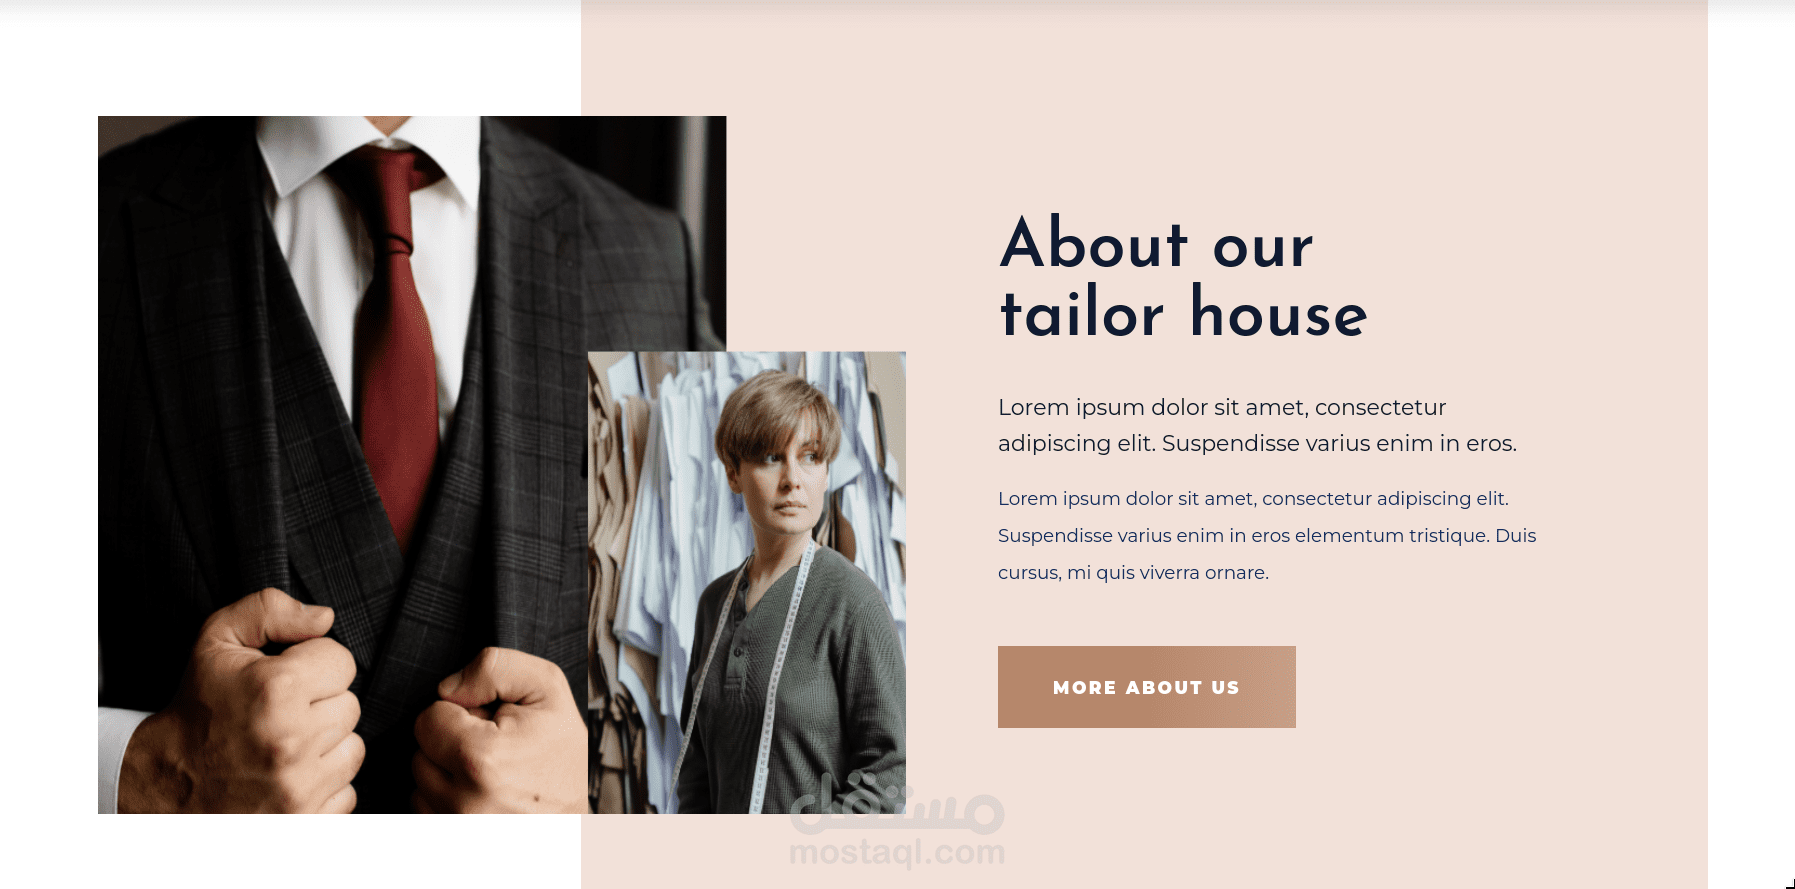This screenshot has width=1795, height=889.
Task: Click the Arabic mostaql logo watermark
Action: pos(897,806)
